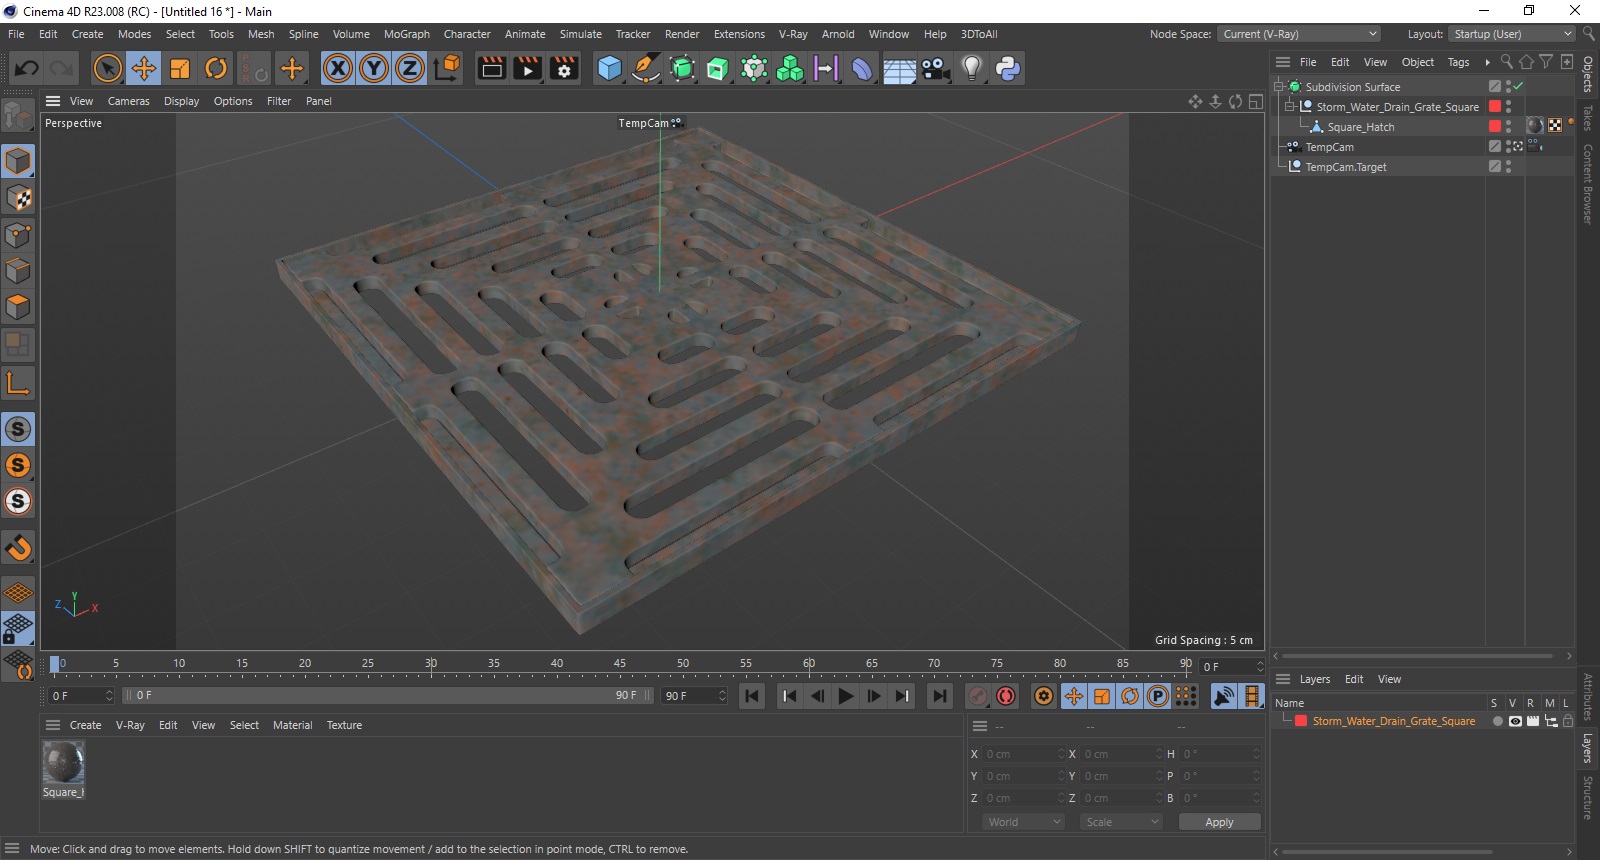Toggle layer solo for Storm_Water_Drain_Grate_Square
1600x860 pixels.
1497,721
